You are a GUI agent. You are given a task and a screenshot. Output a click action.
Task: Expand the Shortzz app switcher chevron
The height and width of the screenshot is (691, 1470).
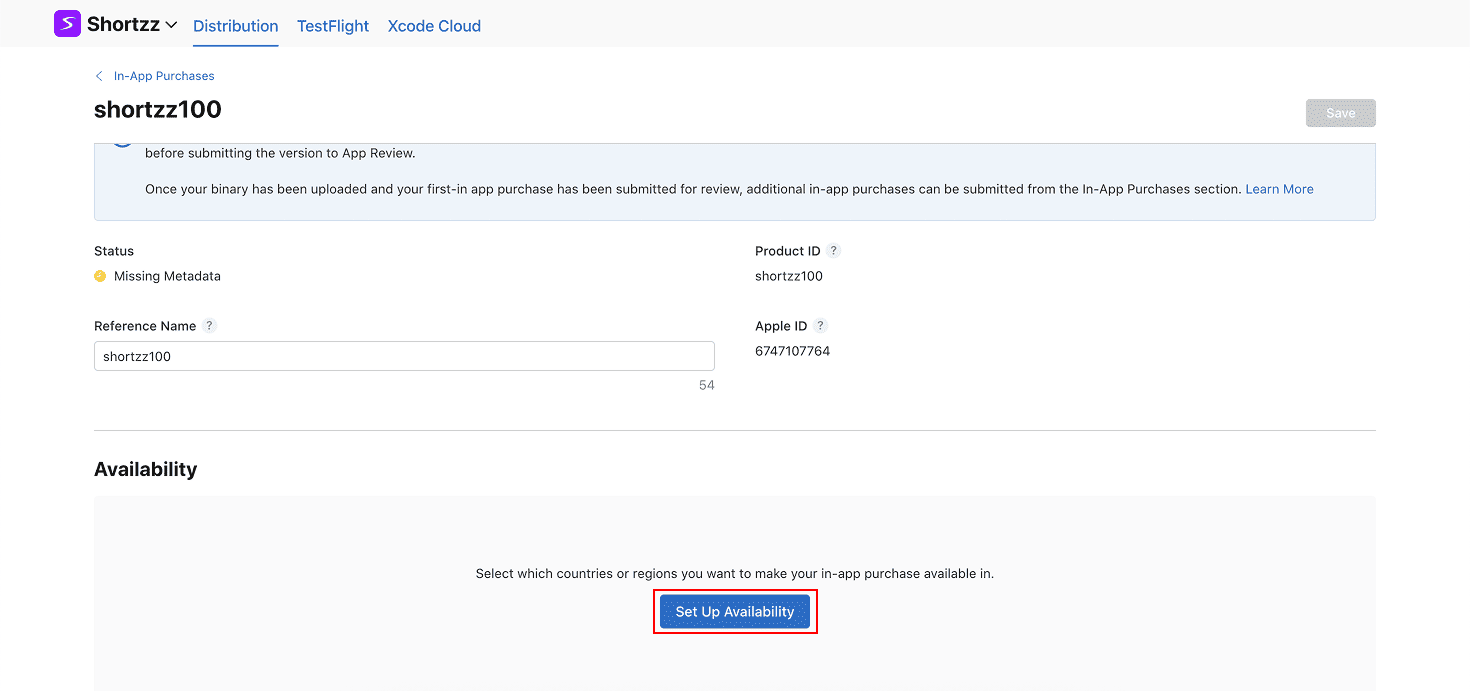pos(171,25)
